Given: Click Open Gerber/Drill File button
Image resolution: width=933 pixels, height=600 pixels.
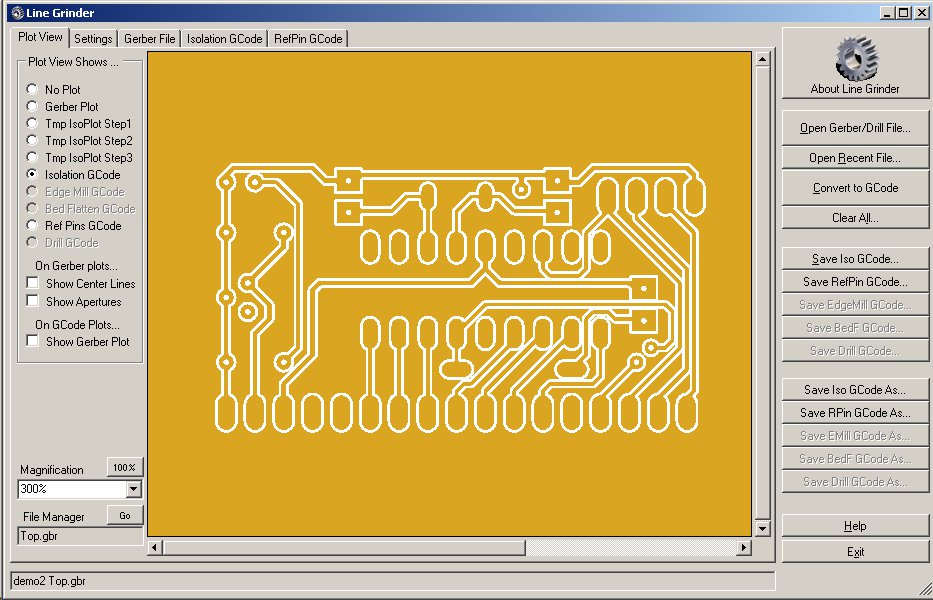Looking at the screenshot, I should click(x=855, y=128).
